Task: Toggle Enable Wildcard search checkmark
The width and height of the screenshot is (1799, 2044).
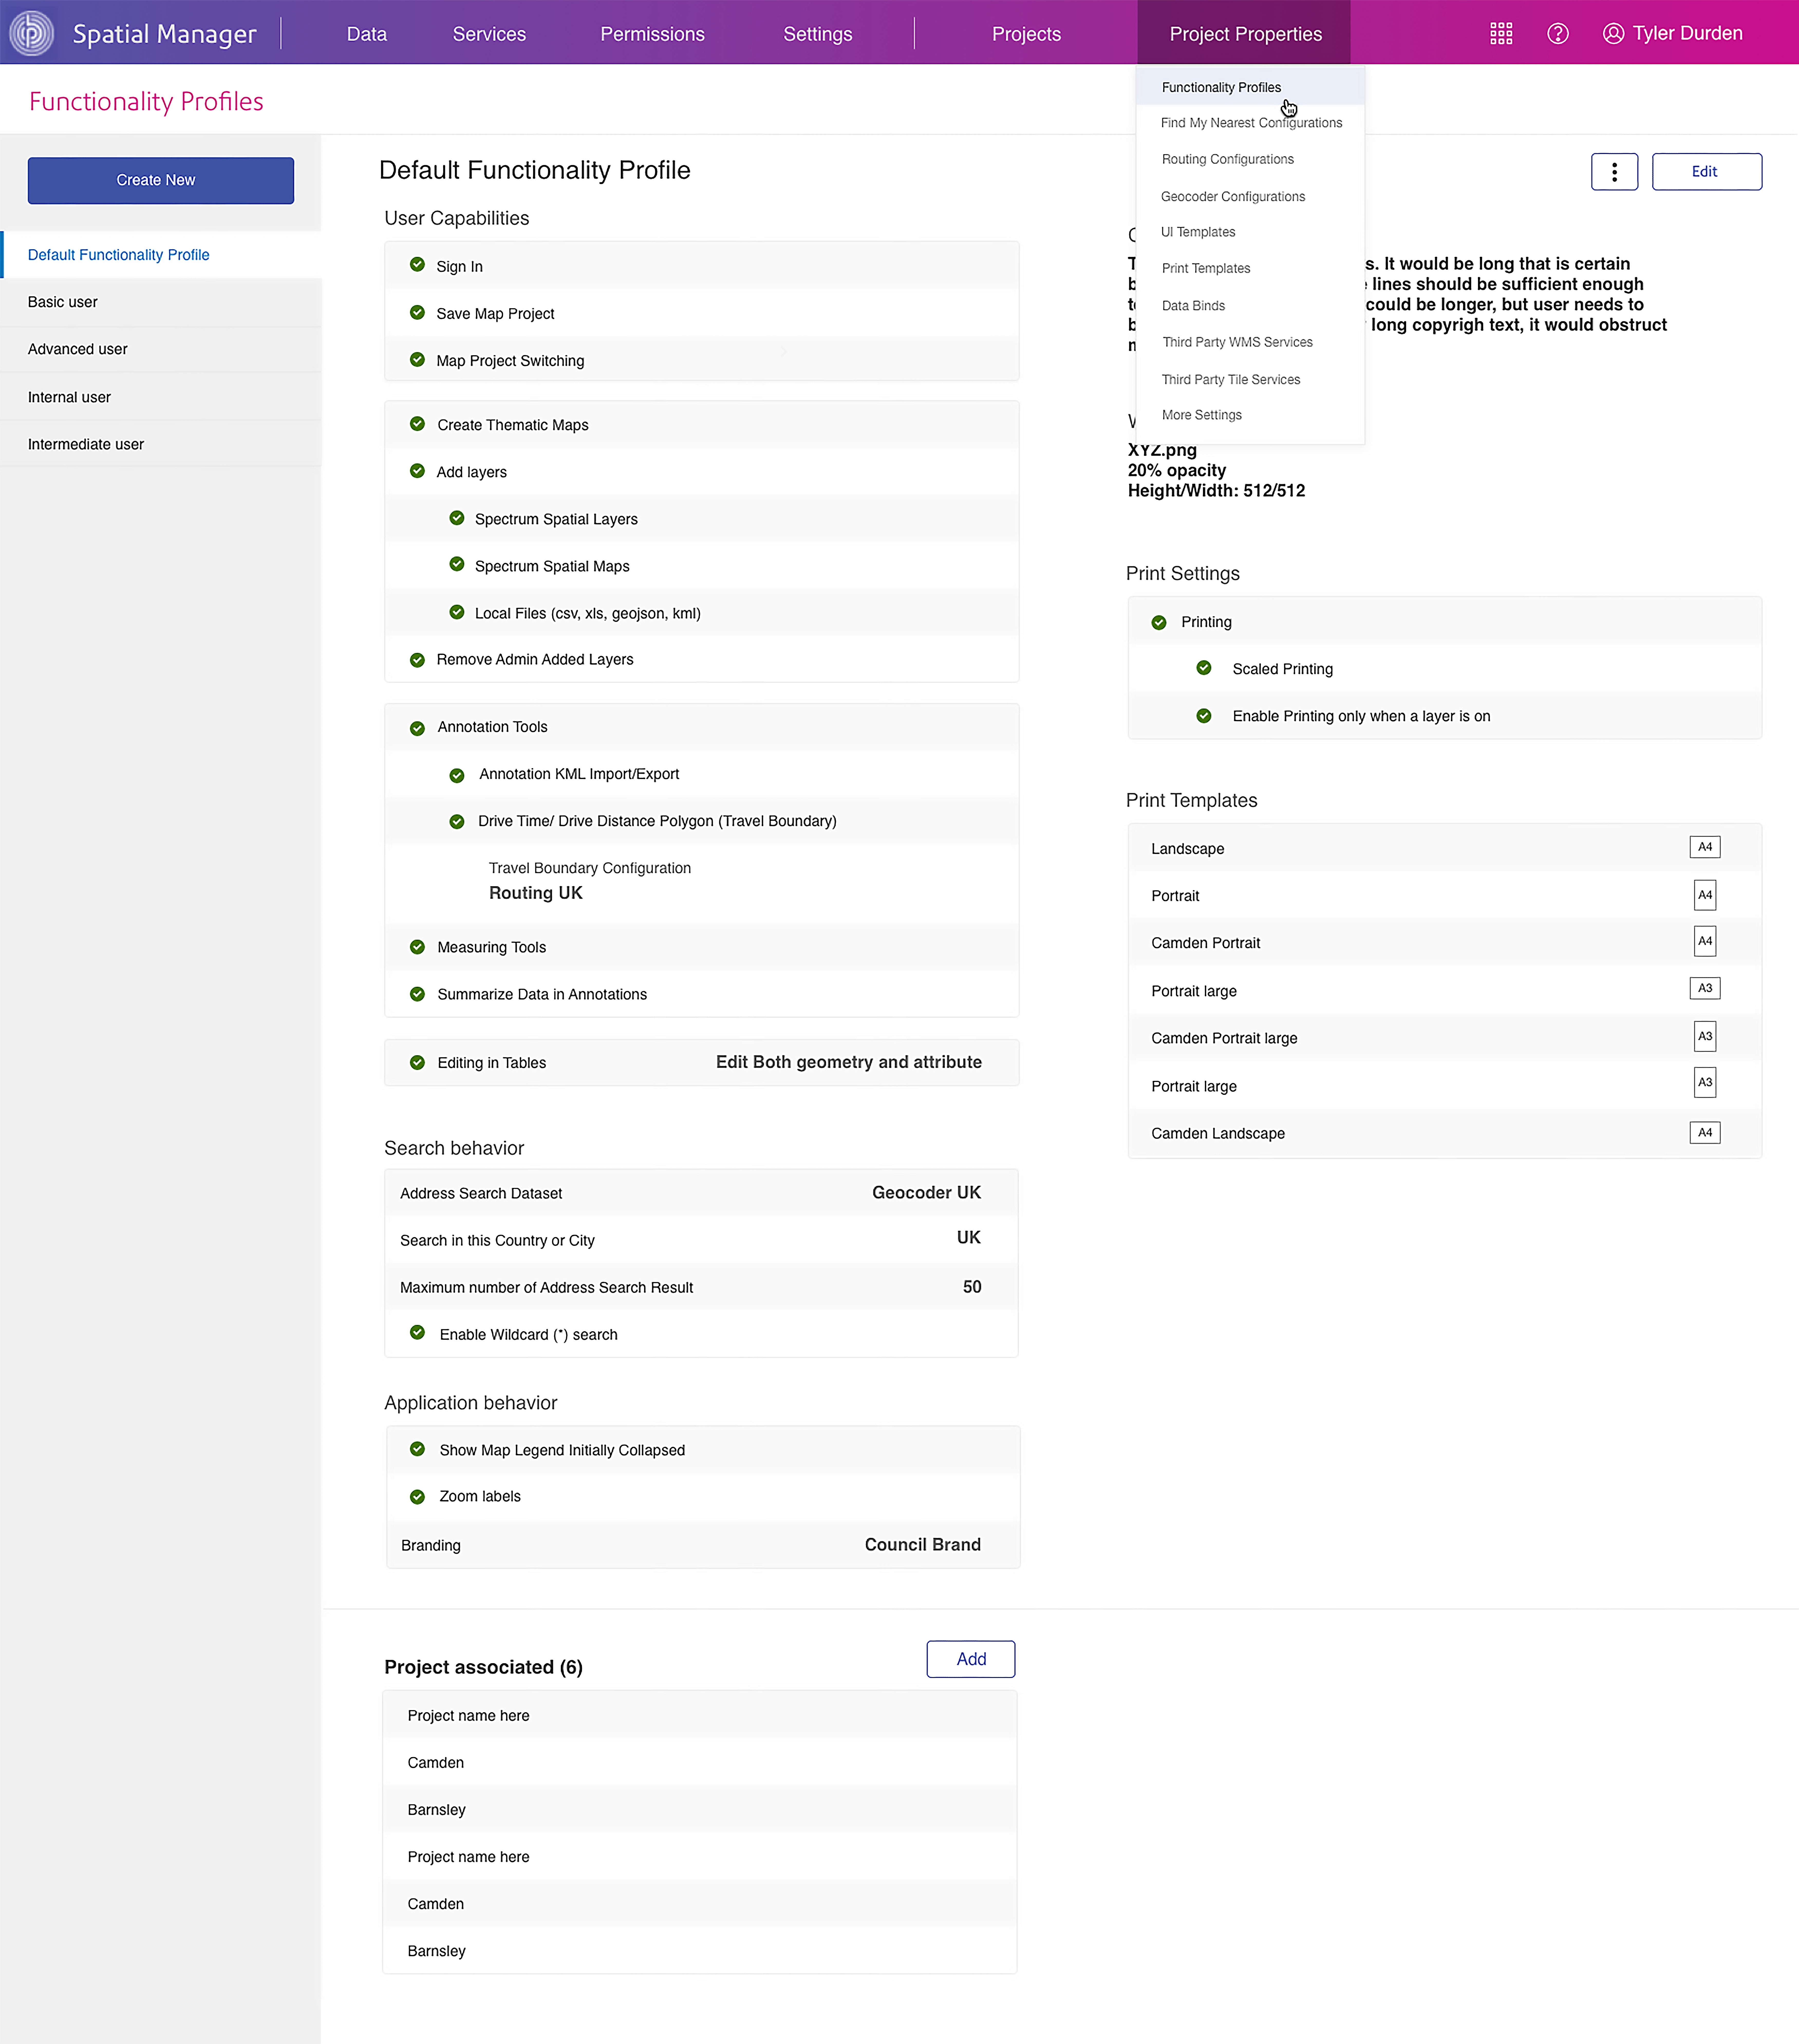Action: click(x=417, y=1332)
